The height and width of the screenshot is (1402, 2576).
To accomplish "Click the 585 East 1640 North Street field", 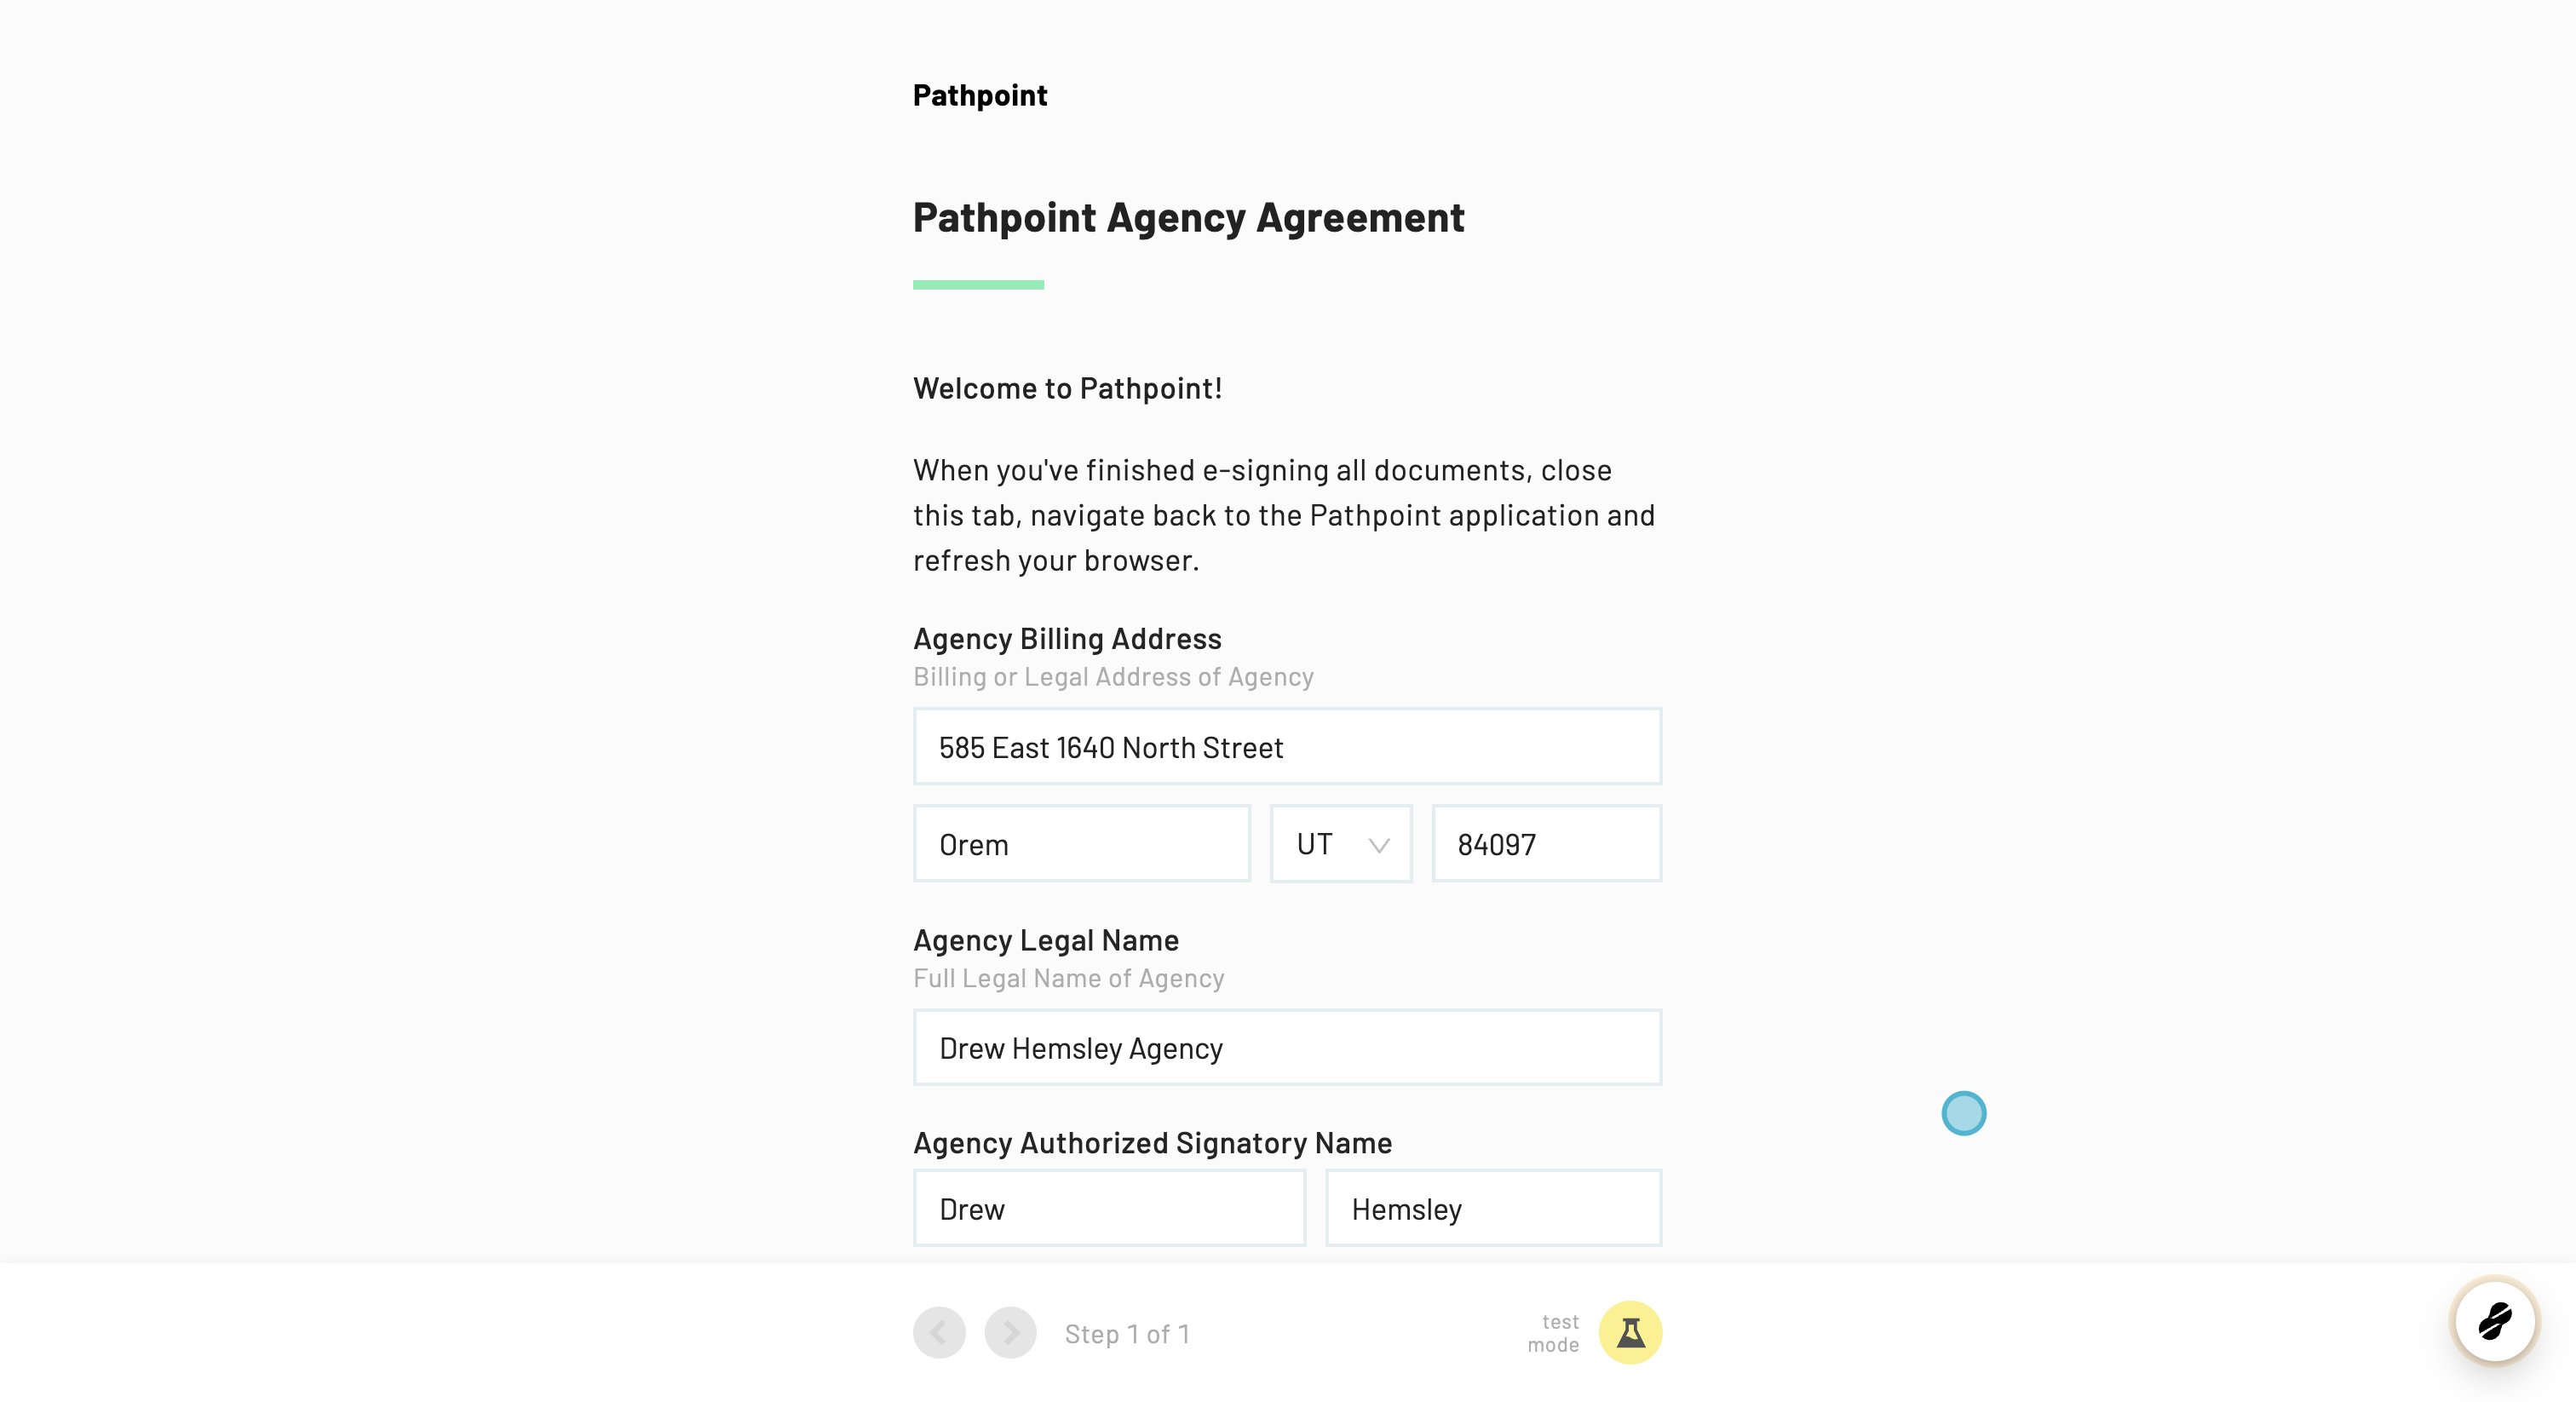I will (1287, 747).
